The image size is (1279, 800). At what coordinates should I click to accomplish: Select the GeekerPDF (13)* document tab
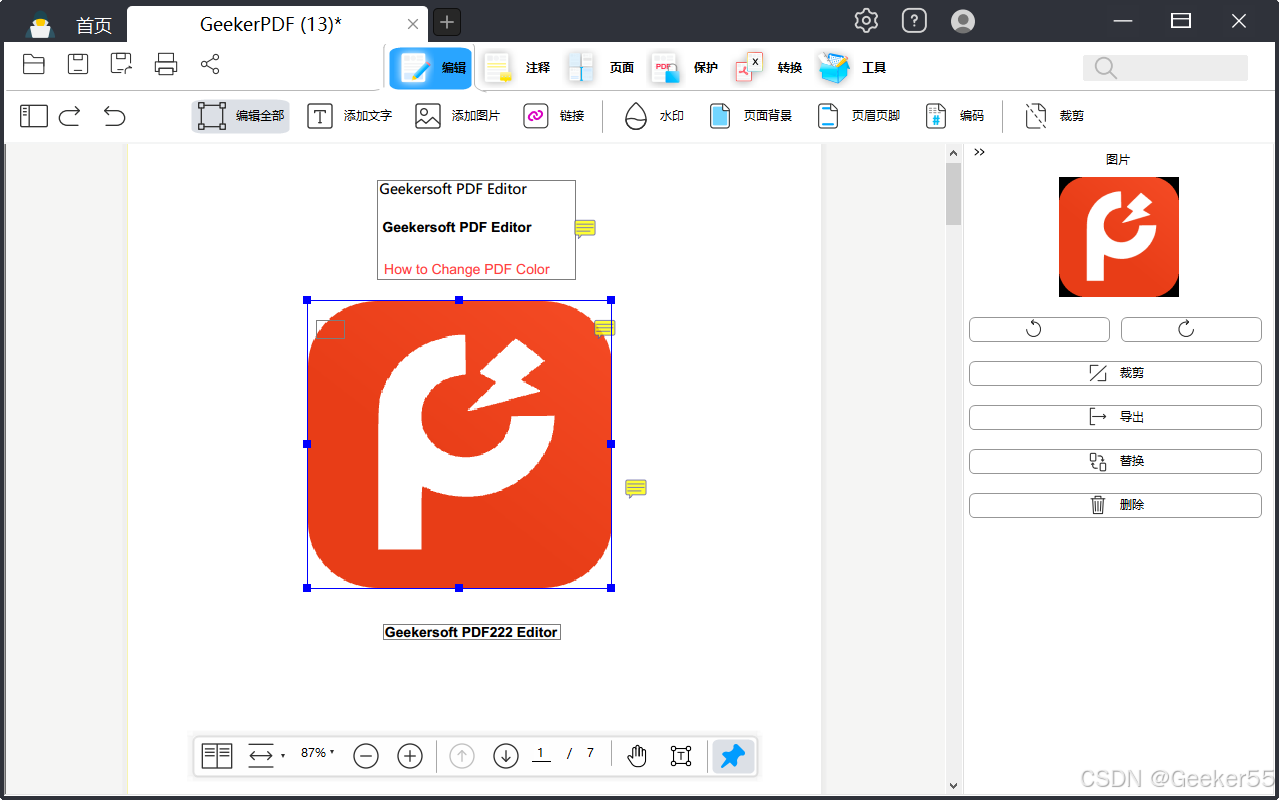271,24
